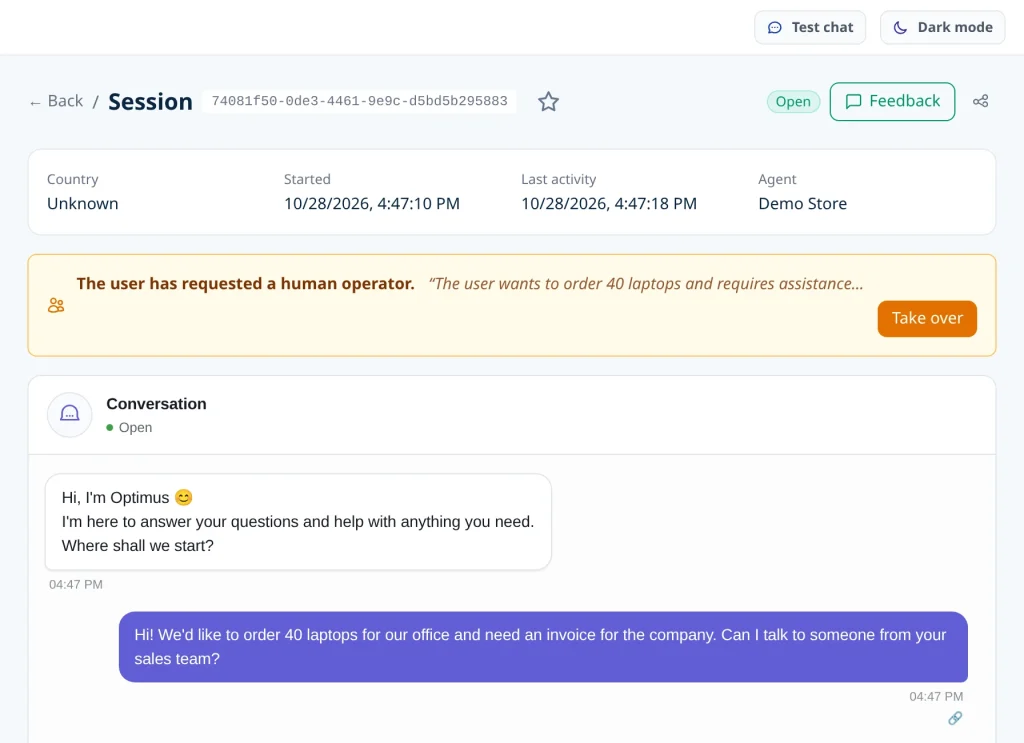Click the Open status under Conversation
Image resolution: width=1024 pixels, height=743 pixels.
tap(129, 428)
